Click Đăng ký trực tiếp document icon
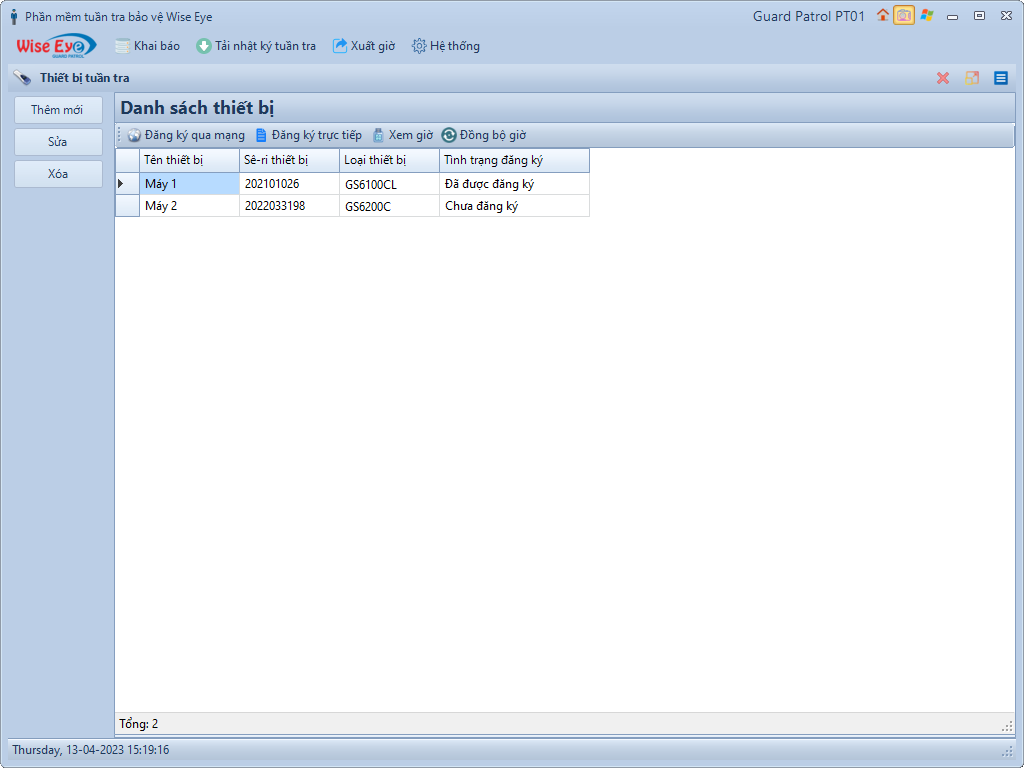 point(262,135)
